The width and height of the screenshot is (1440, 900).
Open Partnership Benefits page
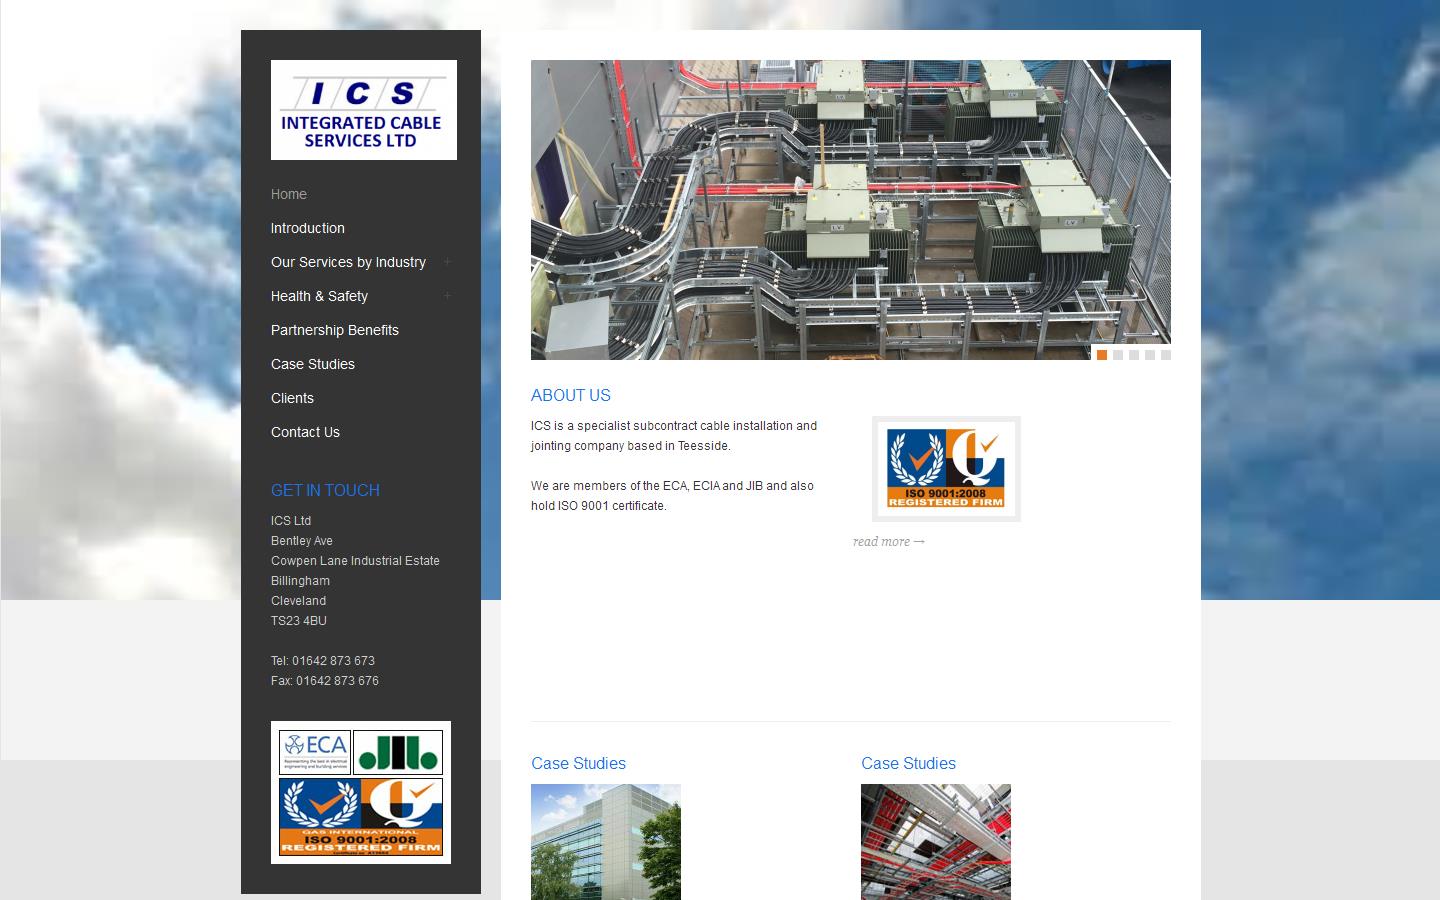(334, 330)
